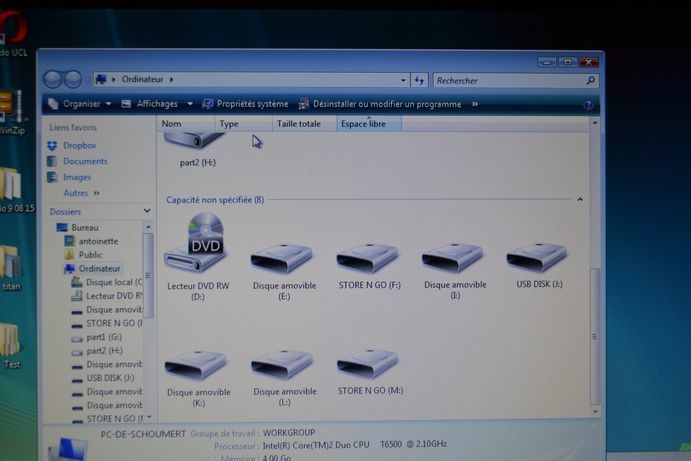This screenshot has height=461, width=691.
Task: Expand the arrow after Ordinateur breadcrumb
Action: pyautogui.click(x=171, y=80)
